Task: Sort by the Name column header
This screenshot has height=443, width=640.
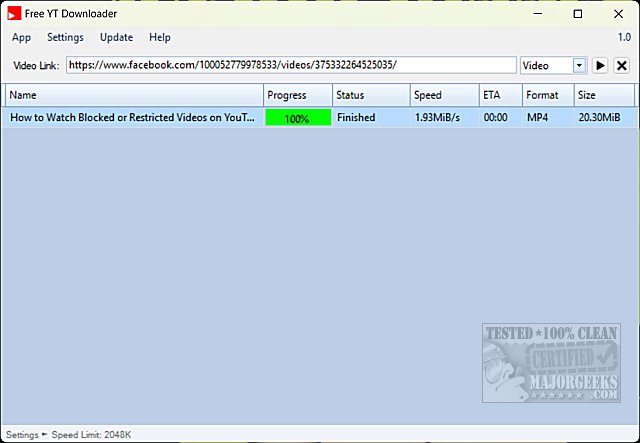Action: 134,95
